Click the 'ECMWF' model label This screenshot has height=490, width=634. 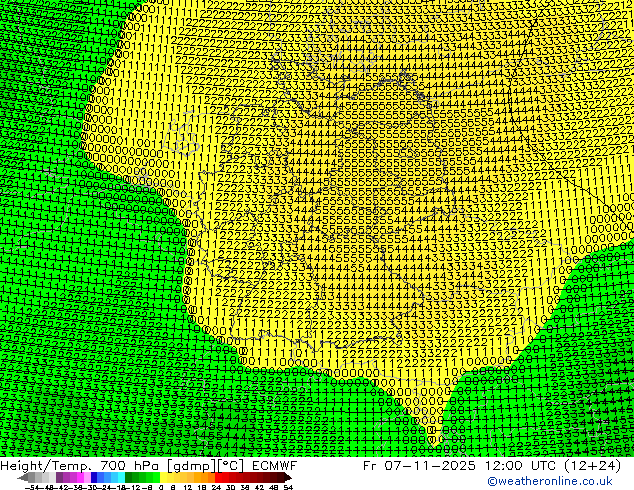tap(275, 466)
